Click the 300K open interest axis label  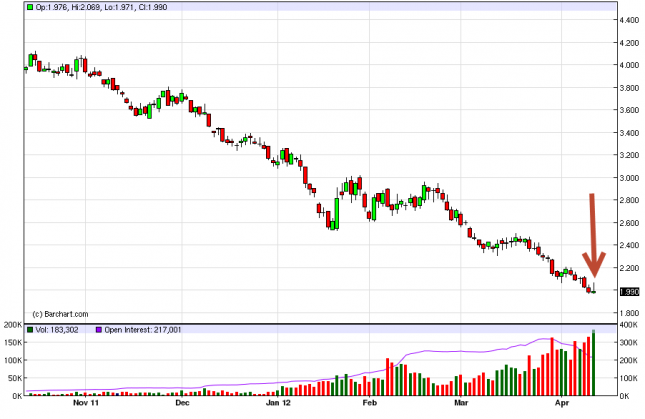click(629, 343)
